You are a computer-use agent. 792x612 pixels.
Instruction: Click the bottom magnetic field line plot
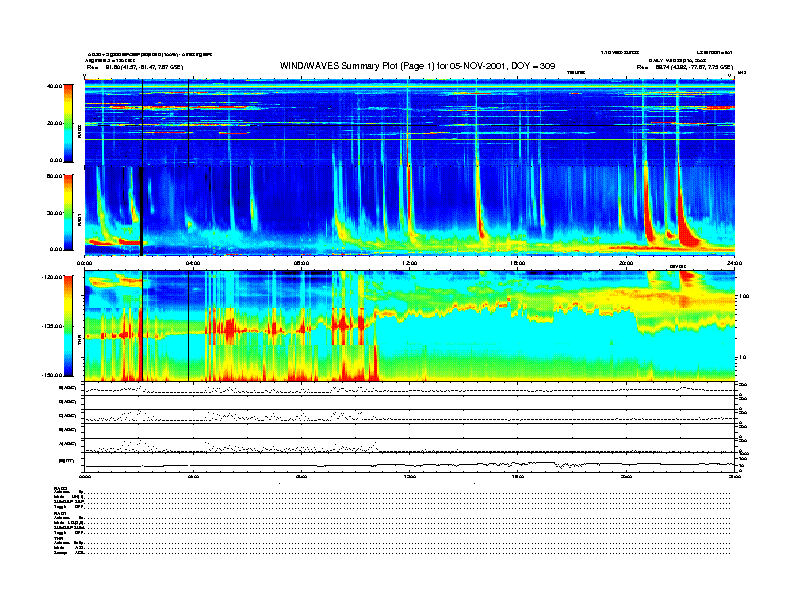410,465
